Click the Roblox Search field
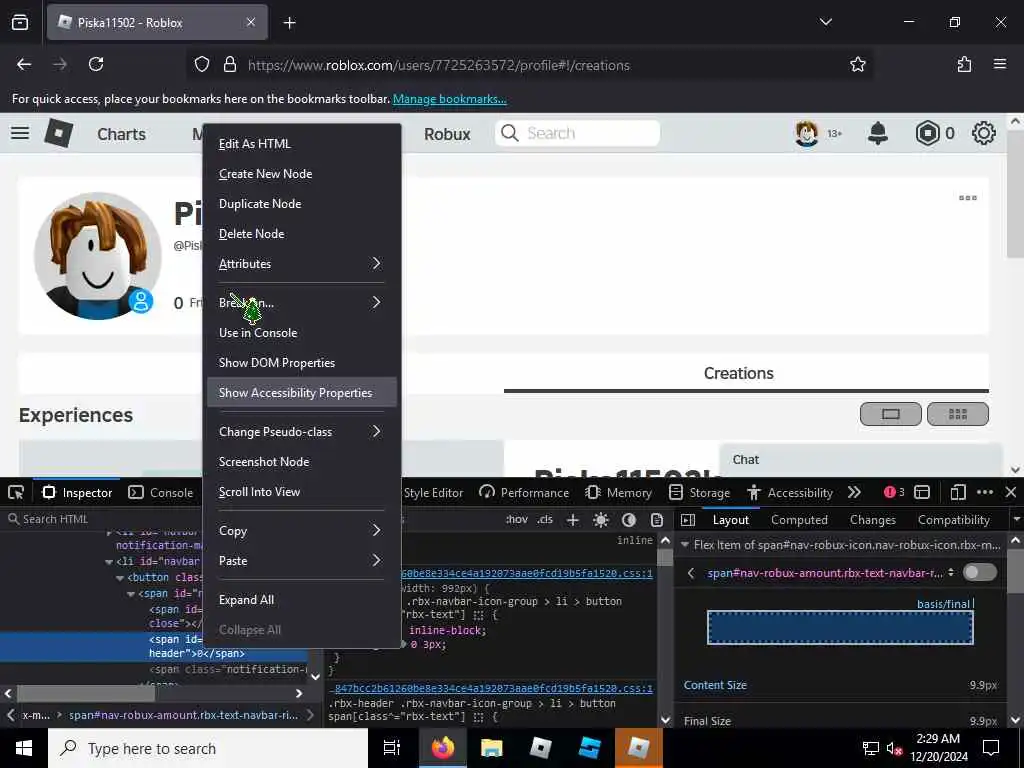 click(577, 133)
